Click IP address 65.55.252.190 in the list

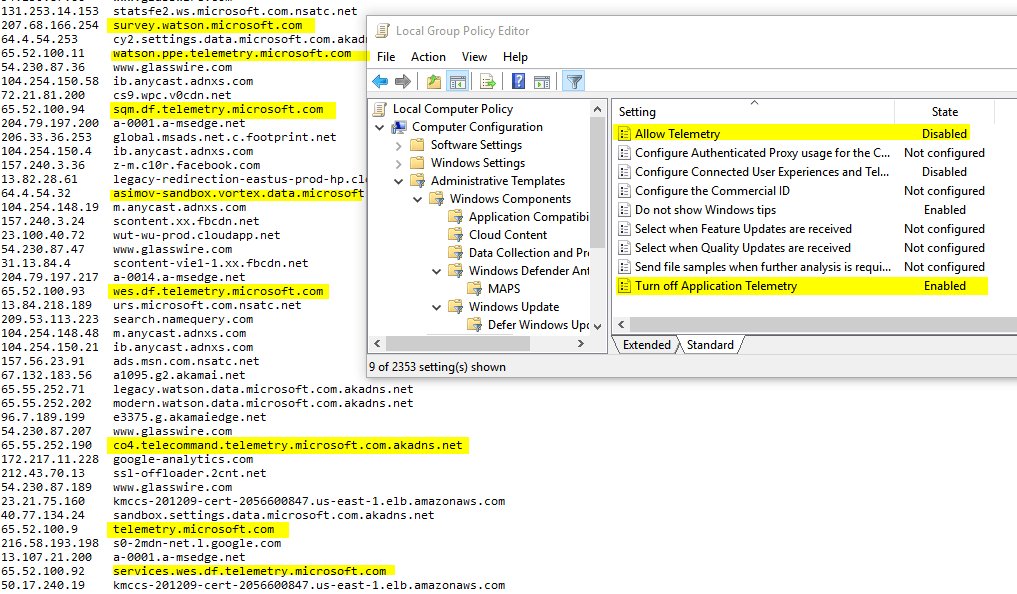coord(47,446)
